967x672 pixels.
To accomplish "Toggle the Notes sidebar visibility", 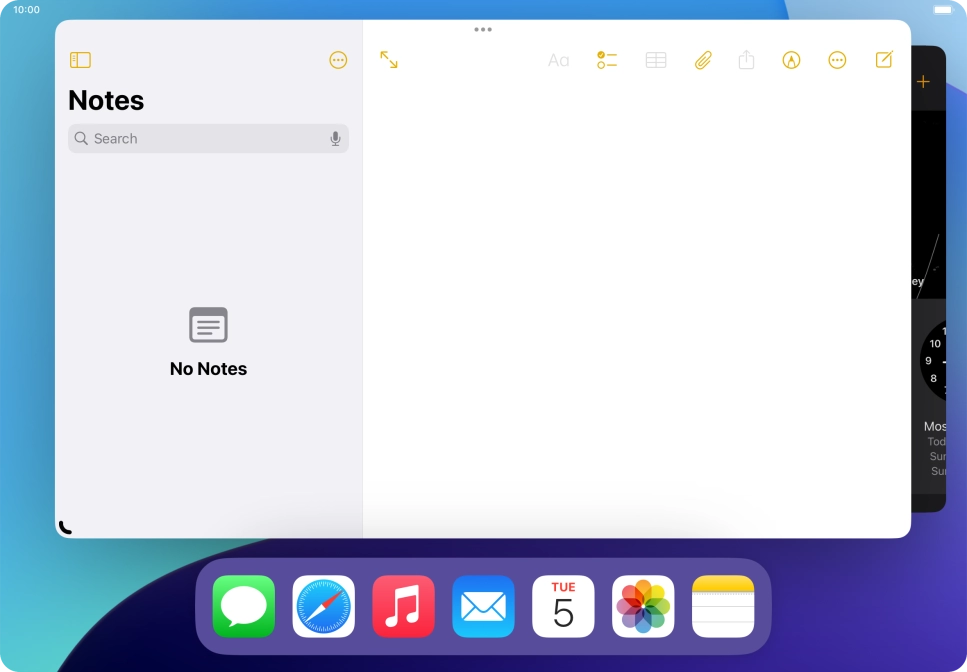I will click(x=80, y=60).
